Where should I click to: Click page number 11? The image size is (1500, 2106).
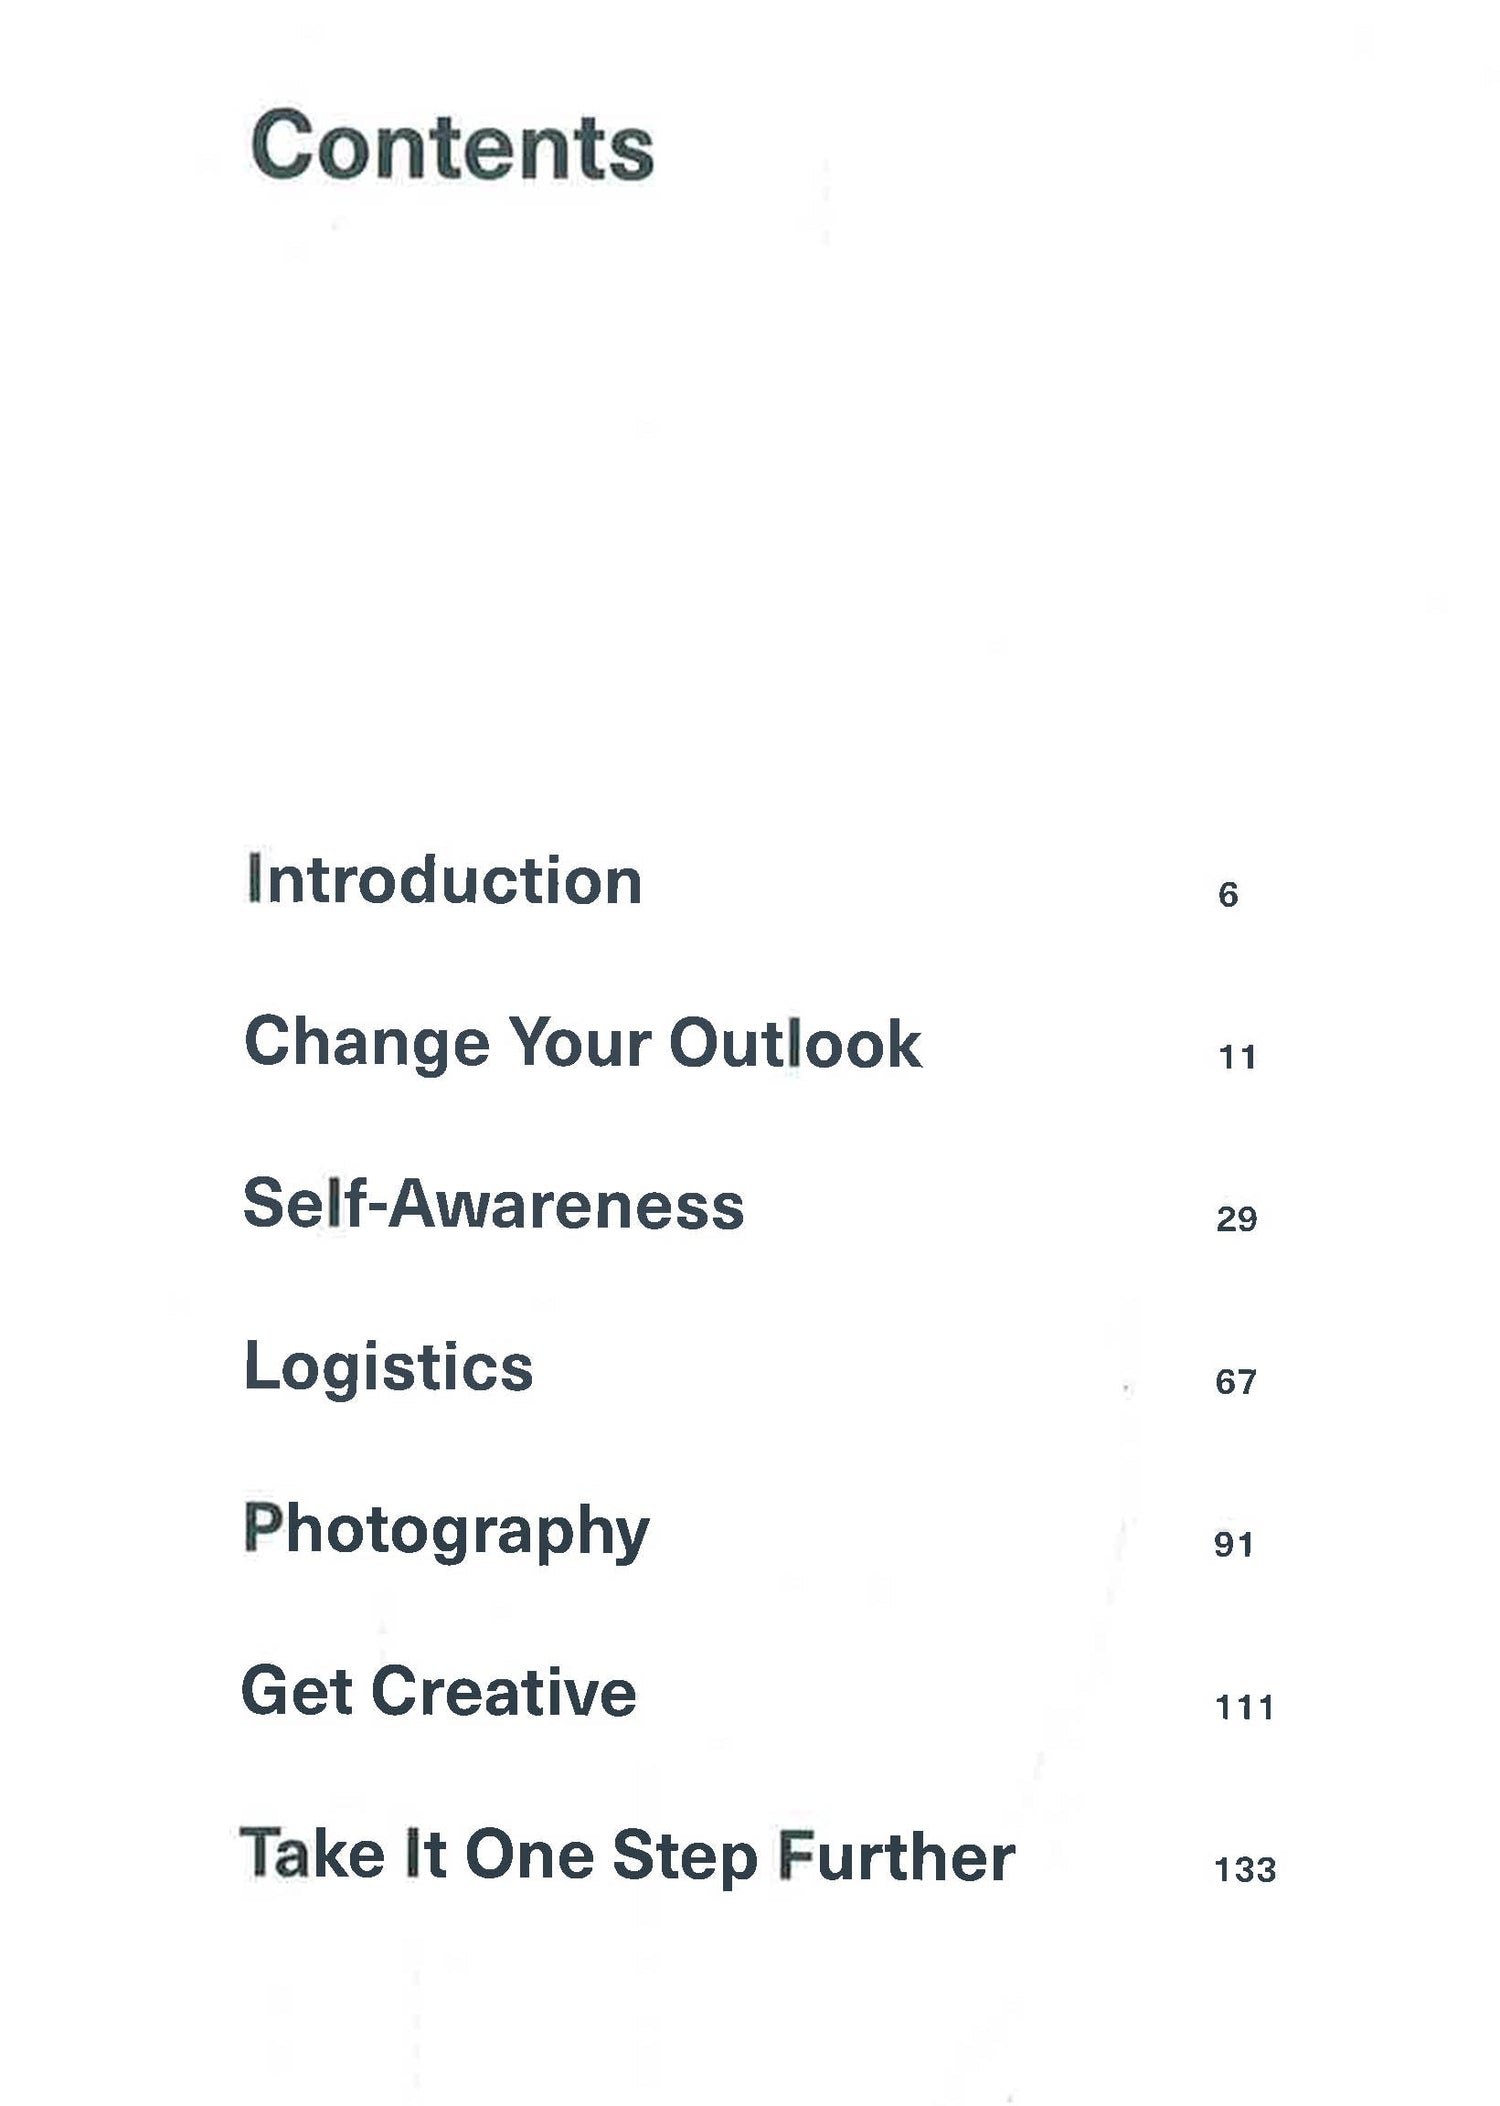[1237, 1057]
